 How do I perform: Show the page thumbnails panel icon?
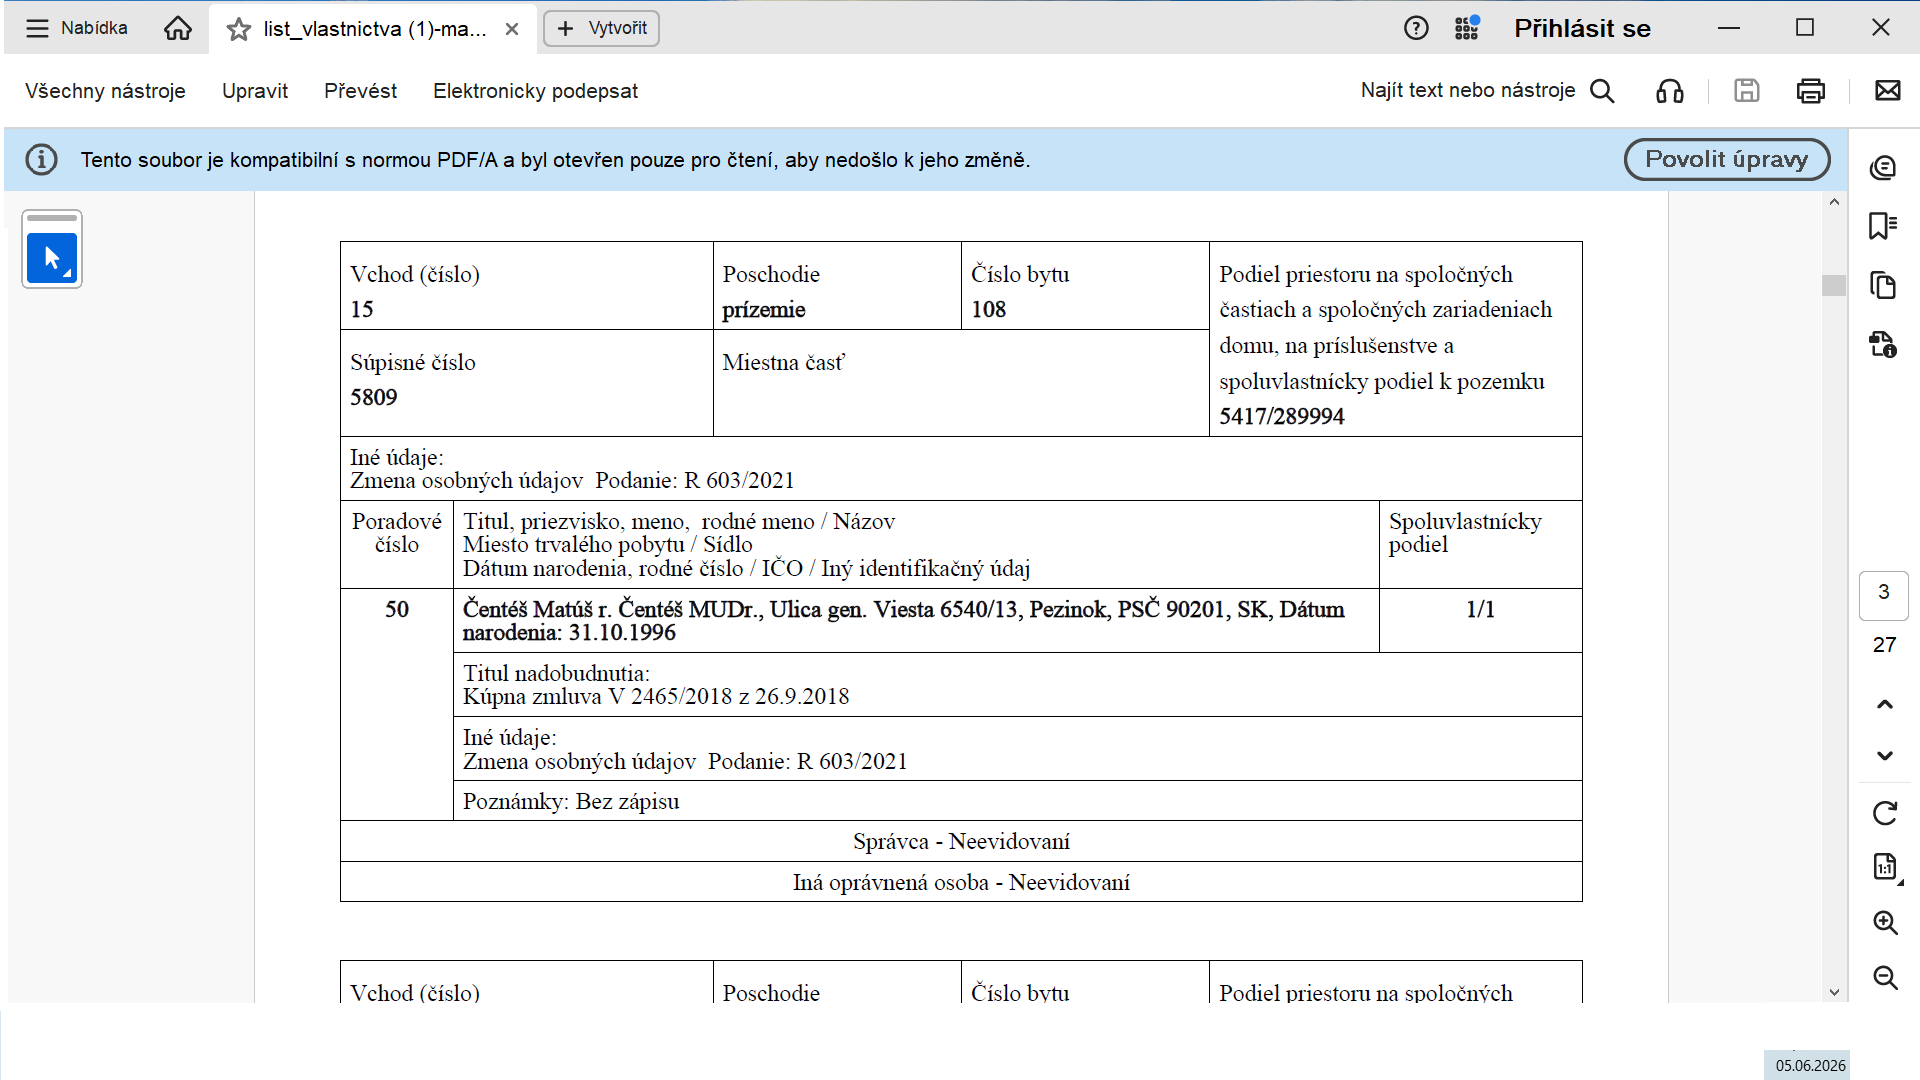(1884, 285)
